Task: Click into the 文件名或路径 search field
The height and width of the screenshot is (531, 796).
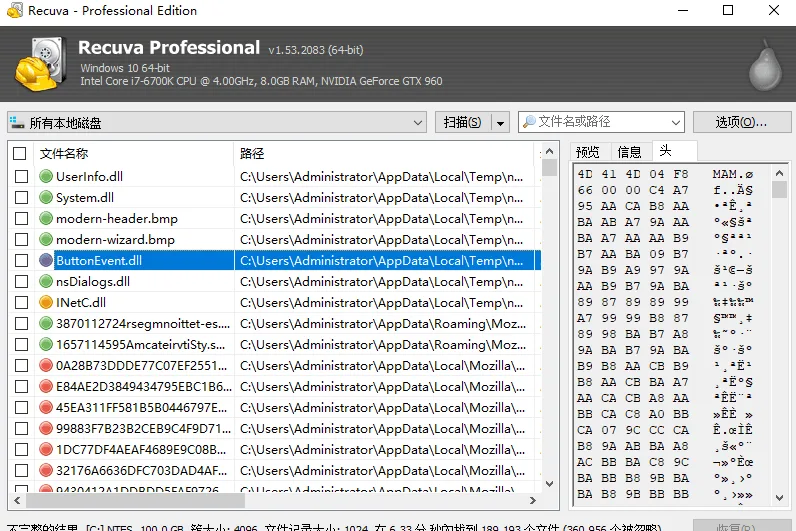Action: point(602,122)
